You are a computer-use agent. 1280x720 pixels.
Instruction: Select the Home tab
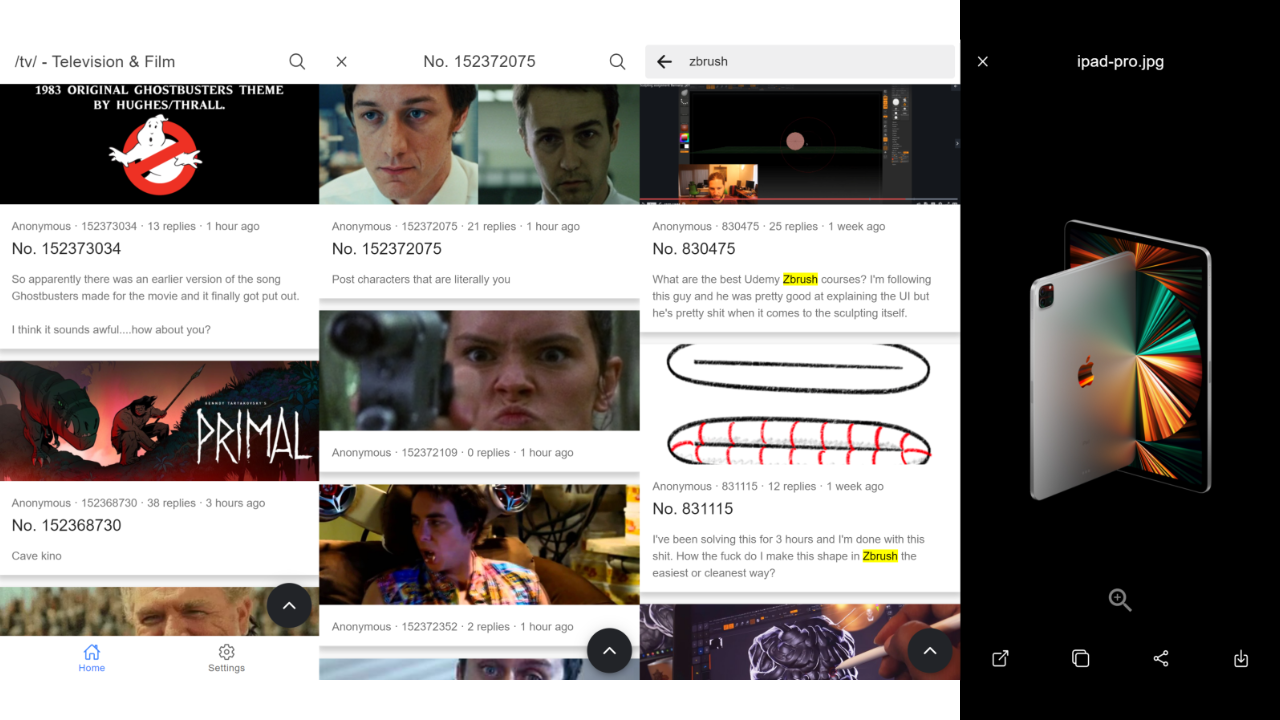tap(92, 658)
